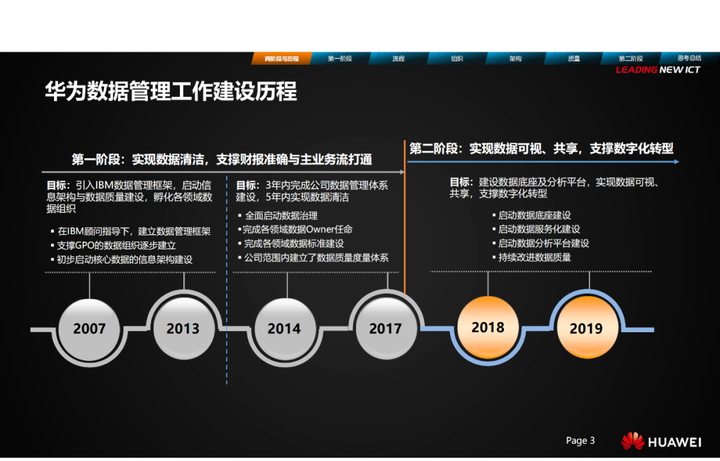The image size is (720, 461).
Task: Click the 第二阶段 phase heading text
Action: click(x=541, y=148)
